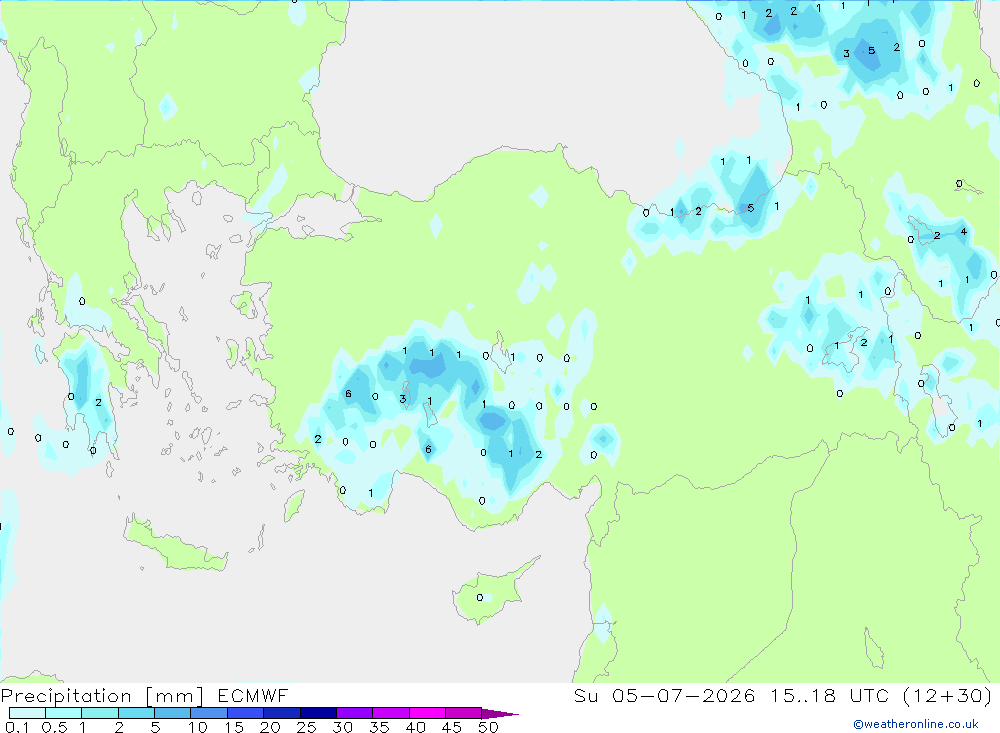Click the legend scale label '50'
The height and width of the screenshot is (733, 1000).
coord(488,727)
